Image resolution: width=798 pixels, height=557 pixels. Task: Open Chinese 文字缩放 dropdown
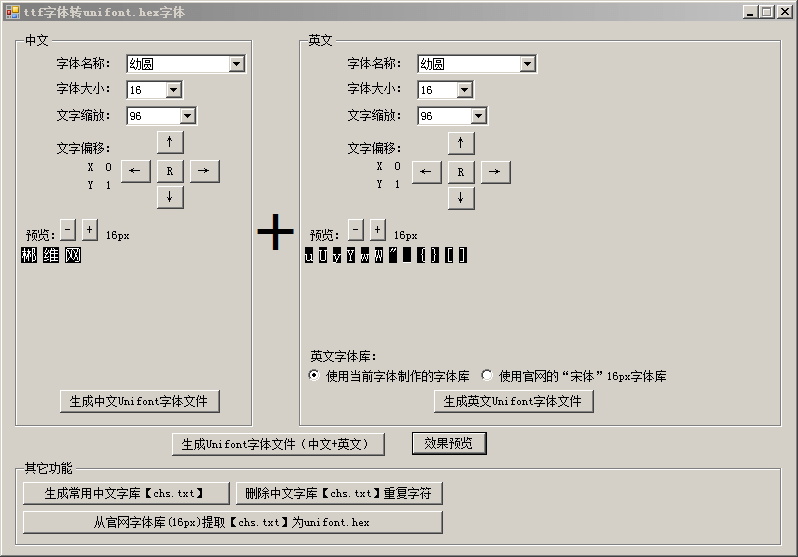pos(187,116)
